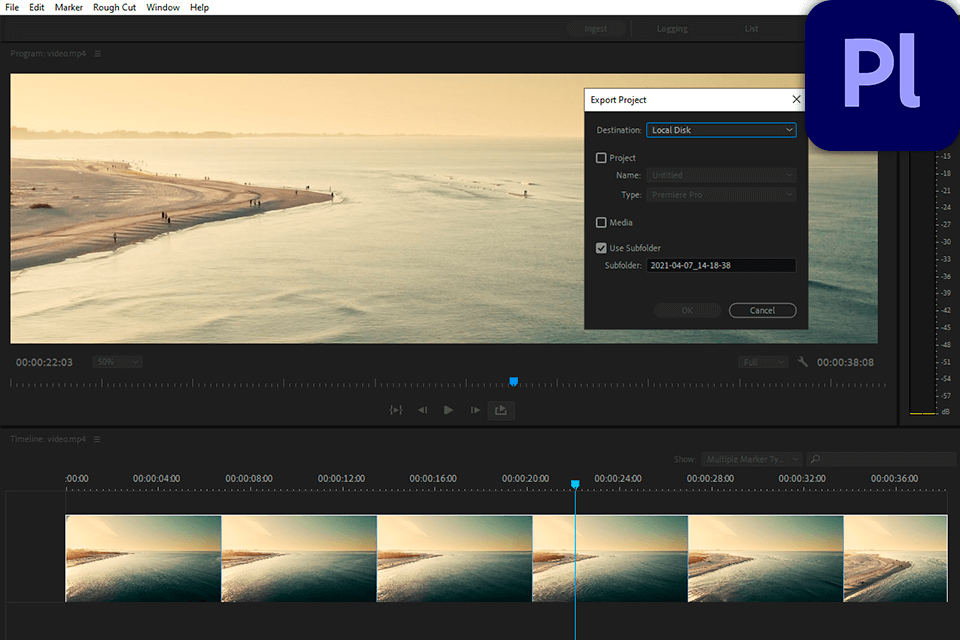
Task: Click the magnifier search field in timeline
Action: coord(880,459)
